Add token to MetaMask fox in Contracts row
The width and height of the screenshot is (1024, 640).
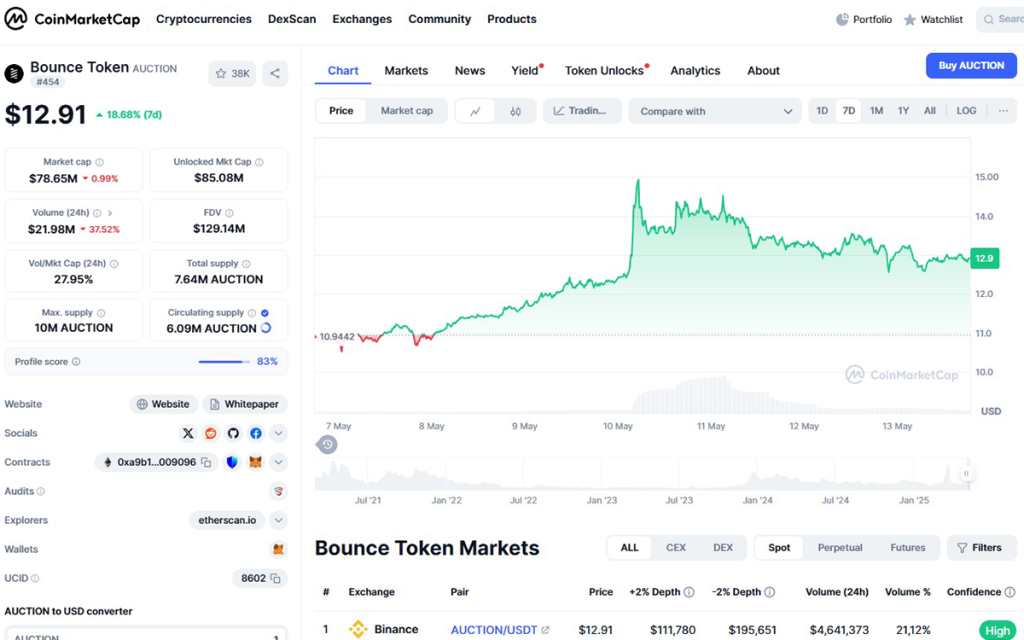255,462
